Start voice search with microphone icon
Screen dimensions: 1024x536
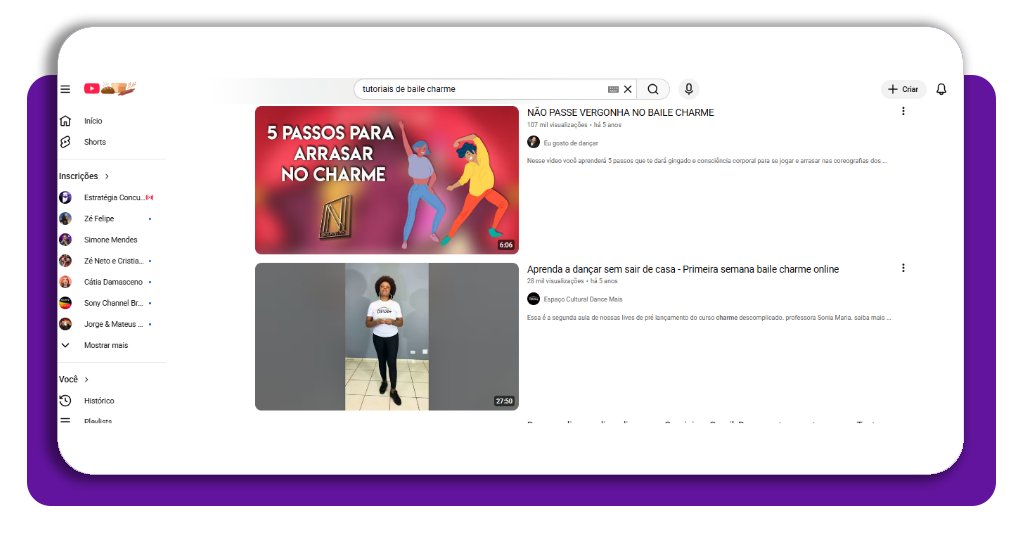click(x=688, y=89)
